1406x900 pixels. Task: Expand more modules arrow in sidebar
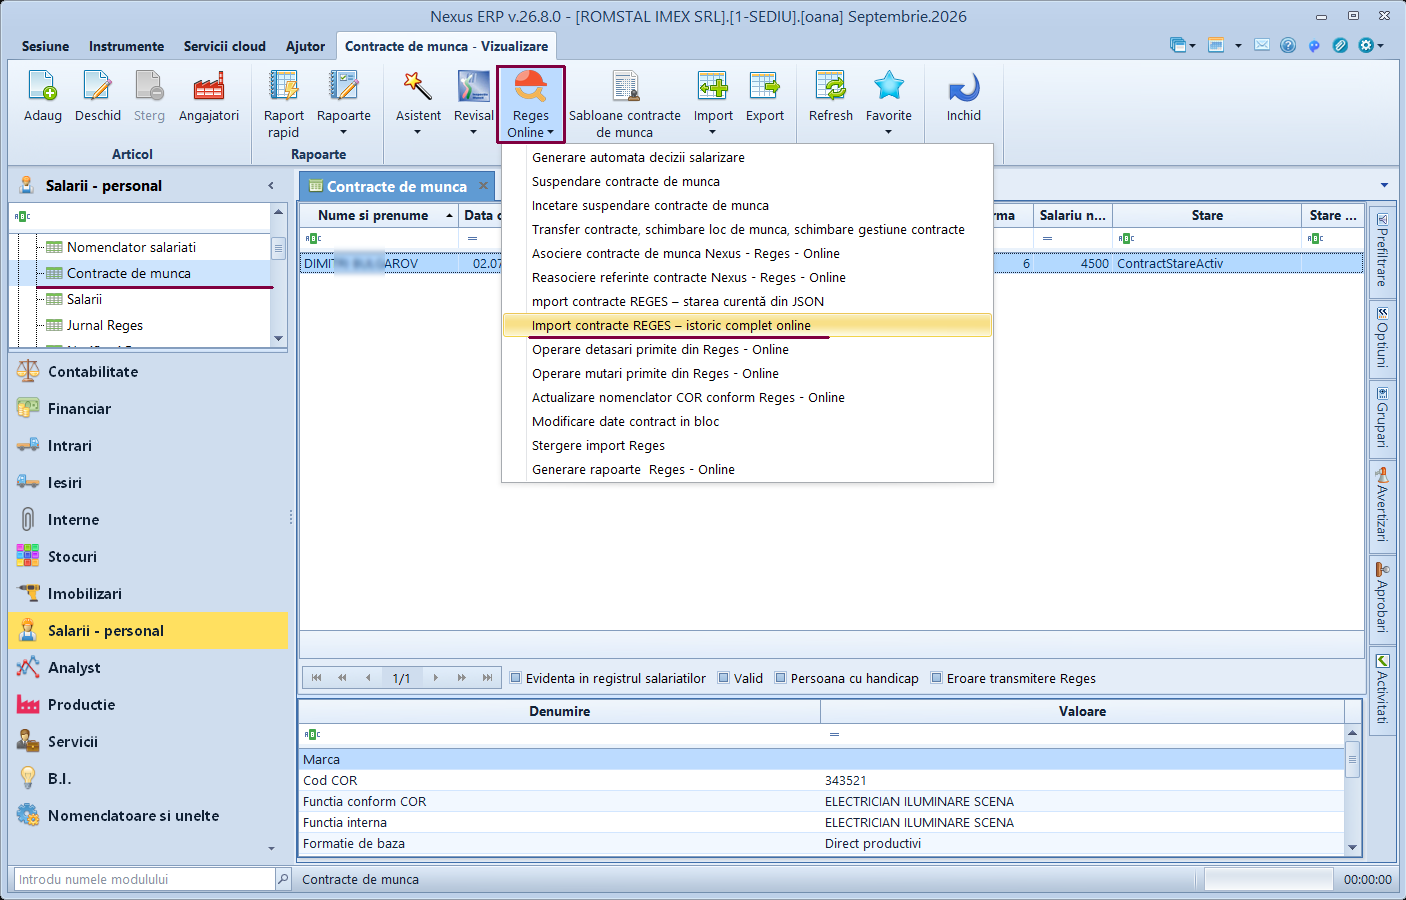click(272, 849)
